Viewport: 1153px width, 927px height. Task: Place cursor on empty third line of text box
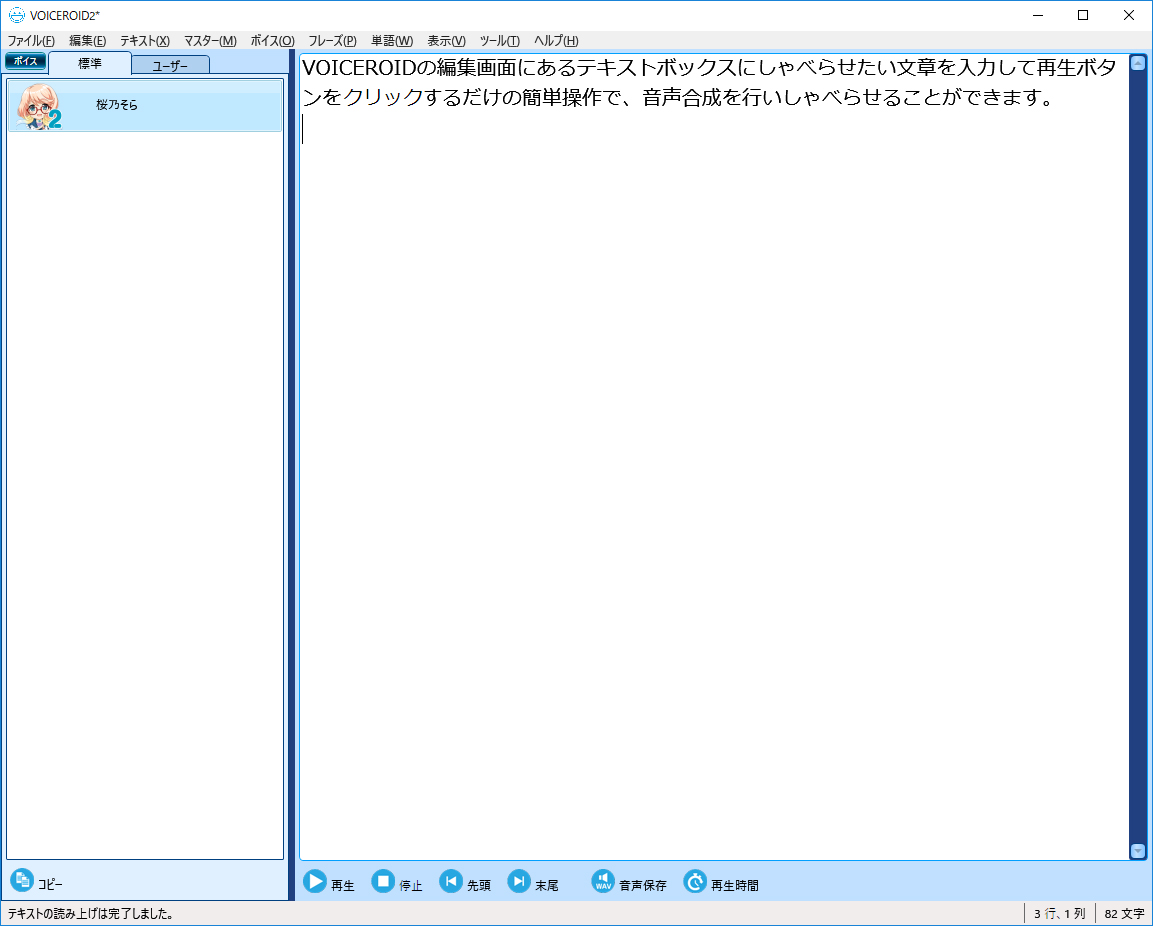[x=713, y=129]
